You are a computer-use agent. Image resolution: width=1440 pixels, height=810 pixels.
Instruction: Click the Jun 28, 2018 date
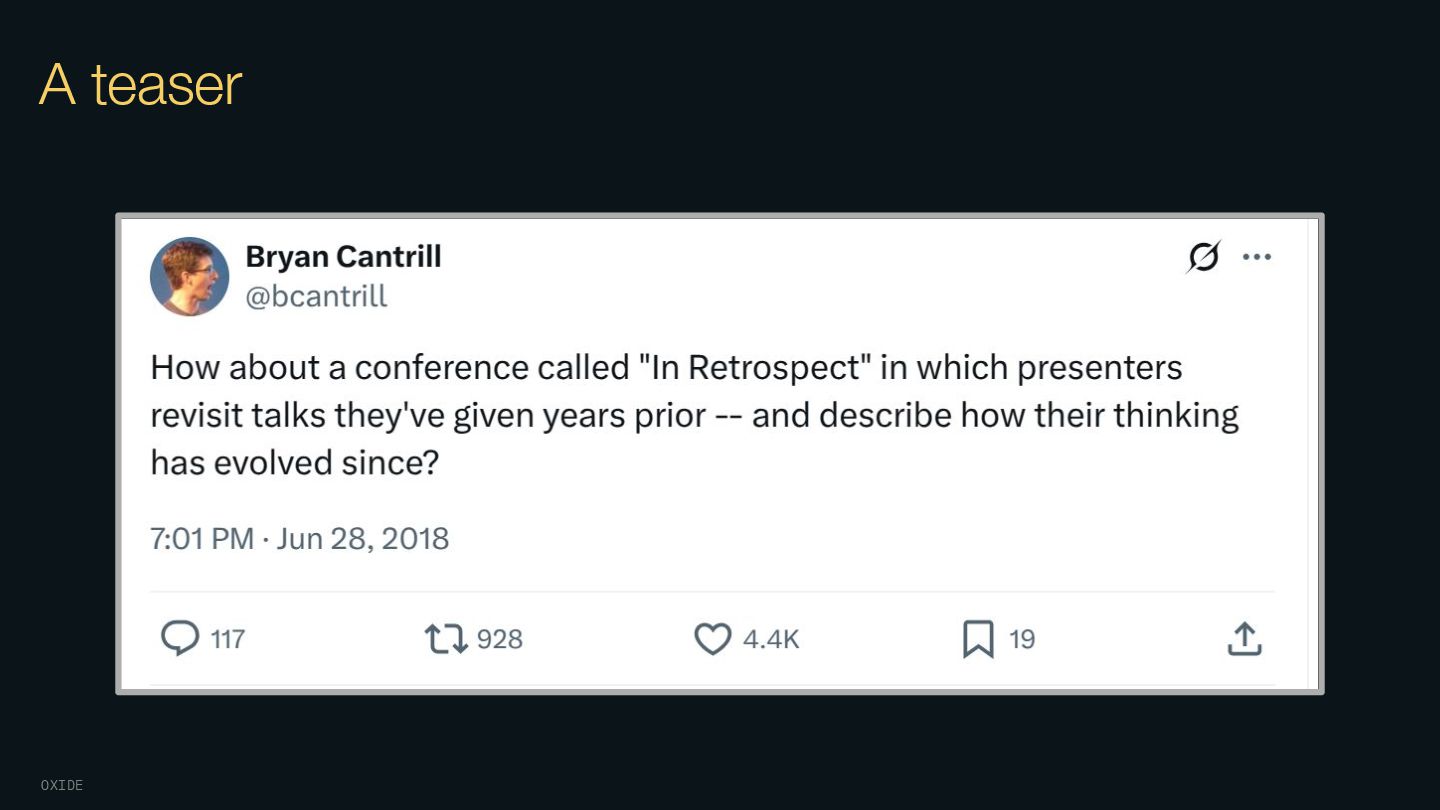coord(363,539)
